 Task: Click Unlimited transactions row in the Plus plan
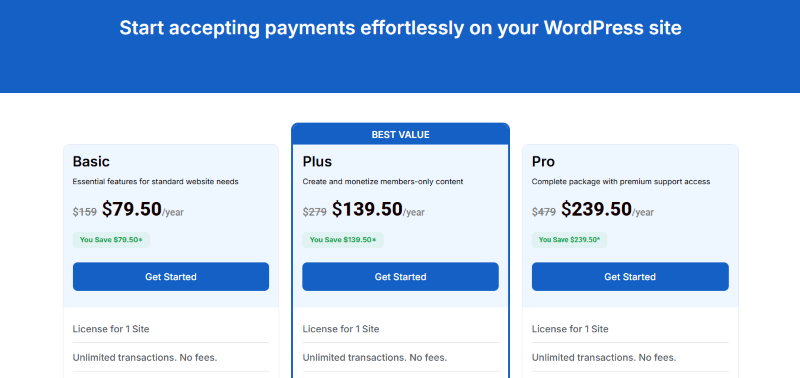pos(401,358)
